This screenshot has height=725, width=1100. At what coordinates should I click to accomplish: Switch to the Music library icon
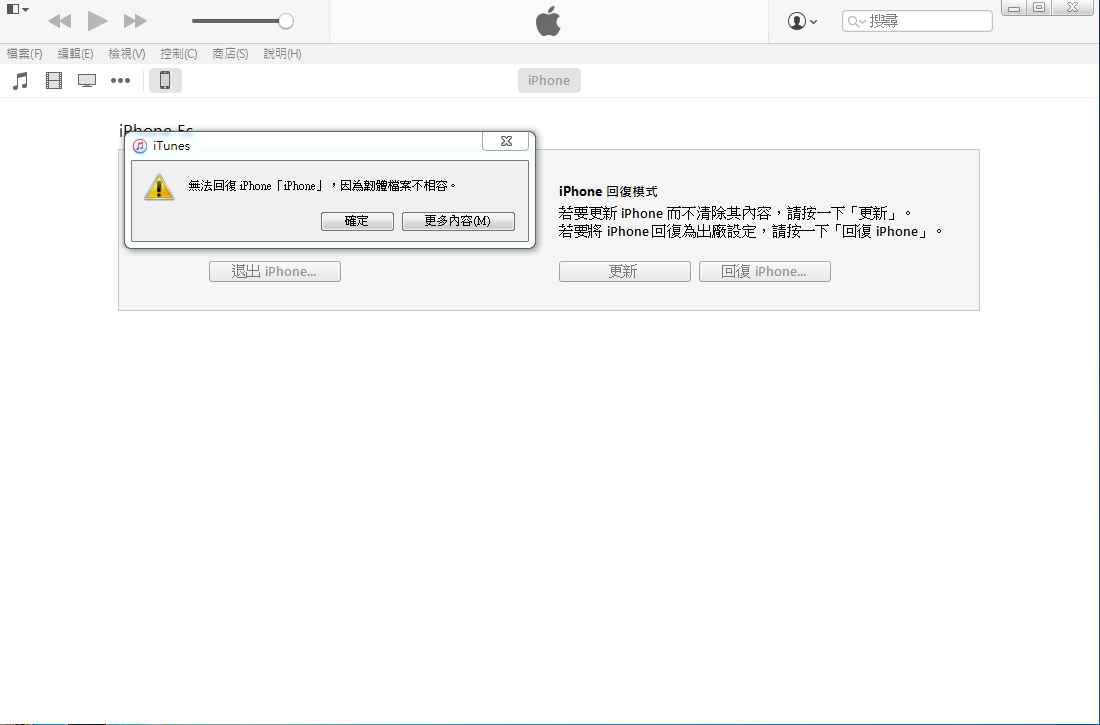coord(20,81)
